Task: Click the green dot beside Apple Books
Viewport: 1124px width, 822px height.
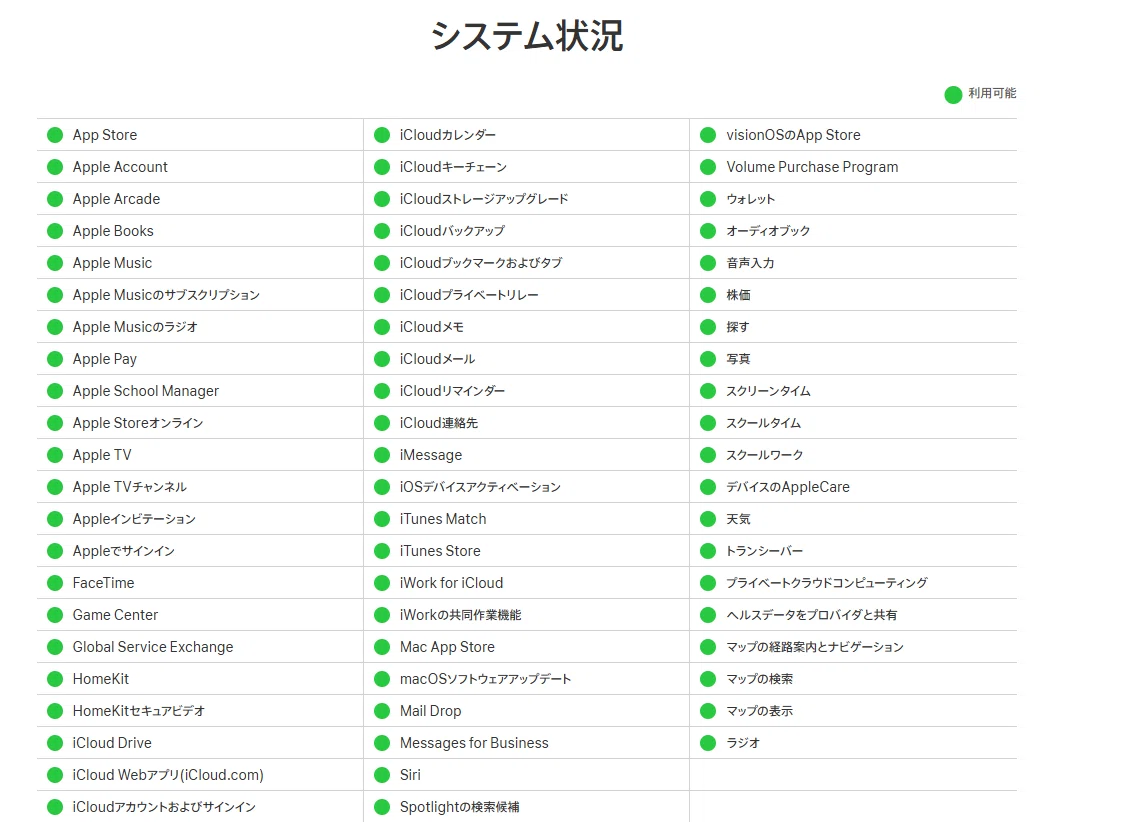Action: pyautogui.click(x=55, y=231)
